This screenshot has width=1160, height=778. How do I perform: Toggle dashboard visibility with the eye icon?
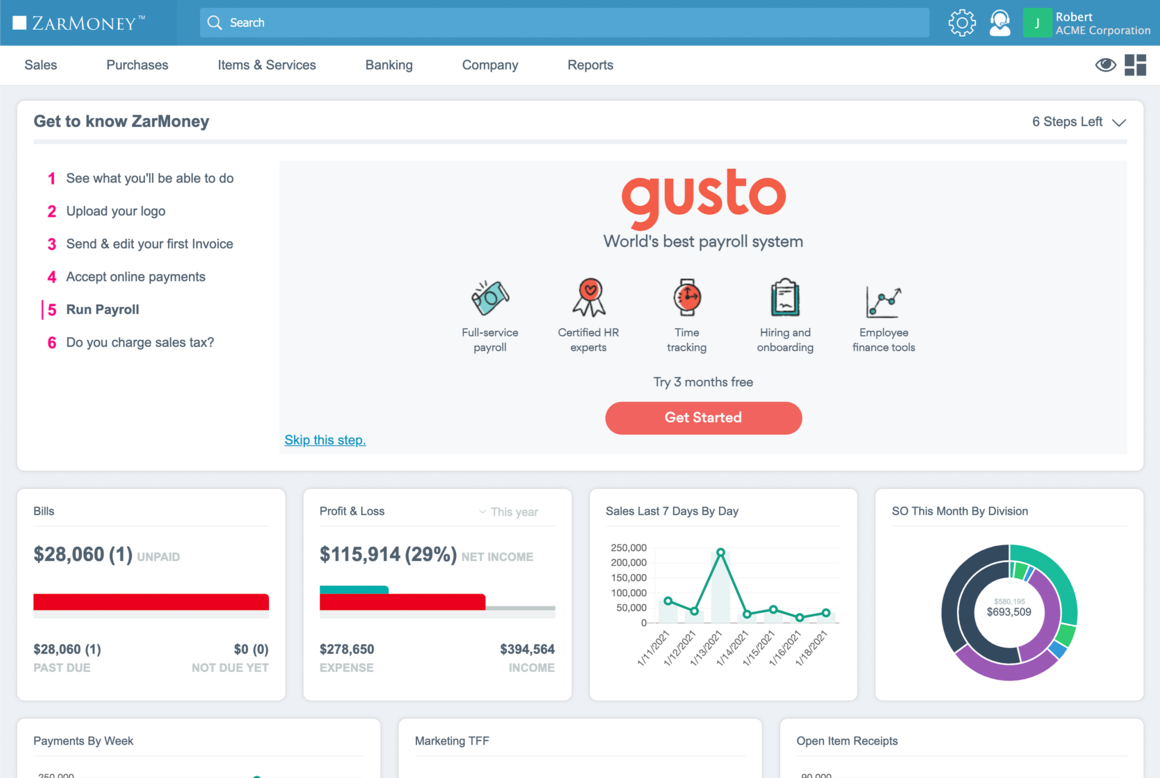click(x=1105, y=65)
